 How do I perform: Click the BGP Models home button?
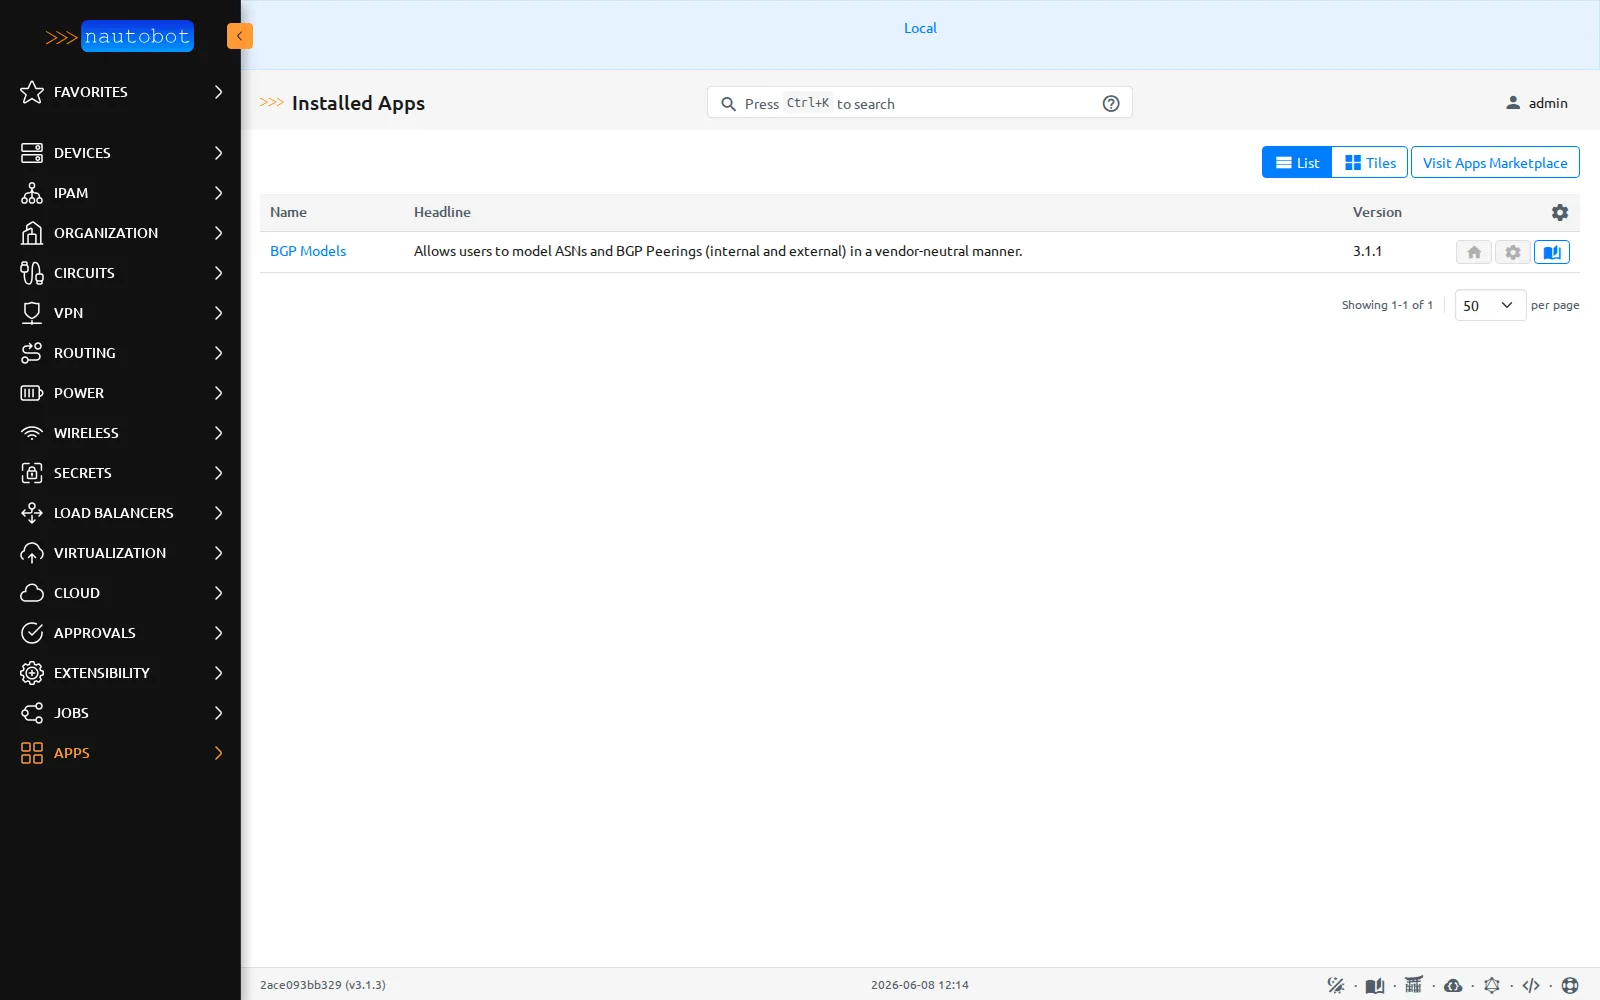point(1474,252)
